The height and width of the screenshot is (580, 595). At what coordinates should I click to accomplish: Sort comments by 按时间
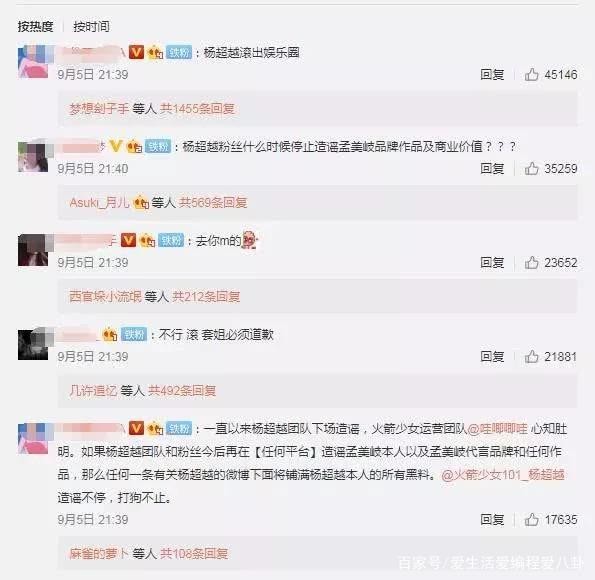tap(91, 27)
